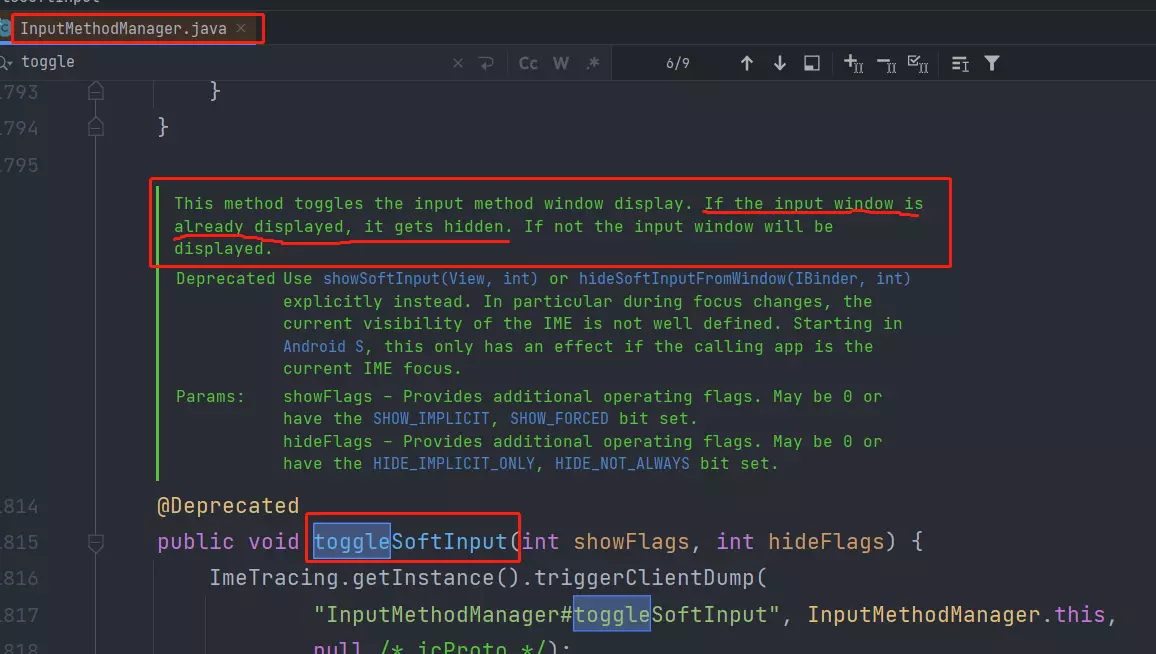This screenshot has width=1156, height=654.
Task: Jump to next search occurrence arrow
Action: tap(779, 63)
